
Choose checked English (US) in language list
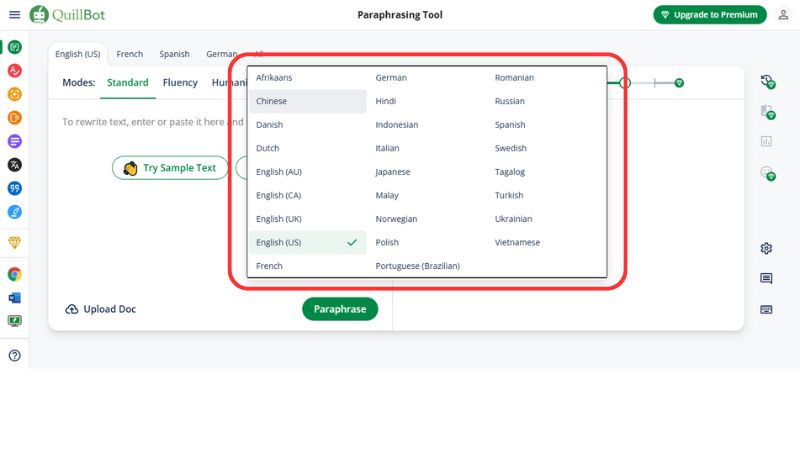pos(308,242)
